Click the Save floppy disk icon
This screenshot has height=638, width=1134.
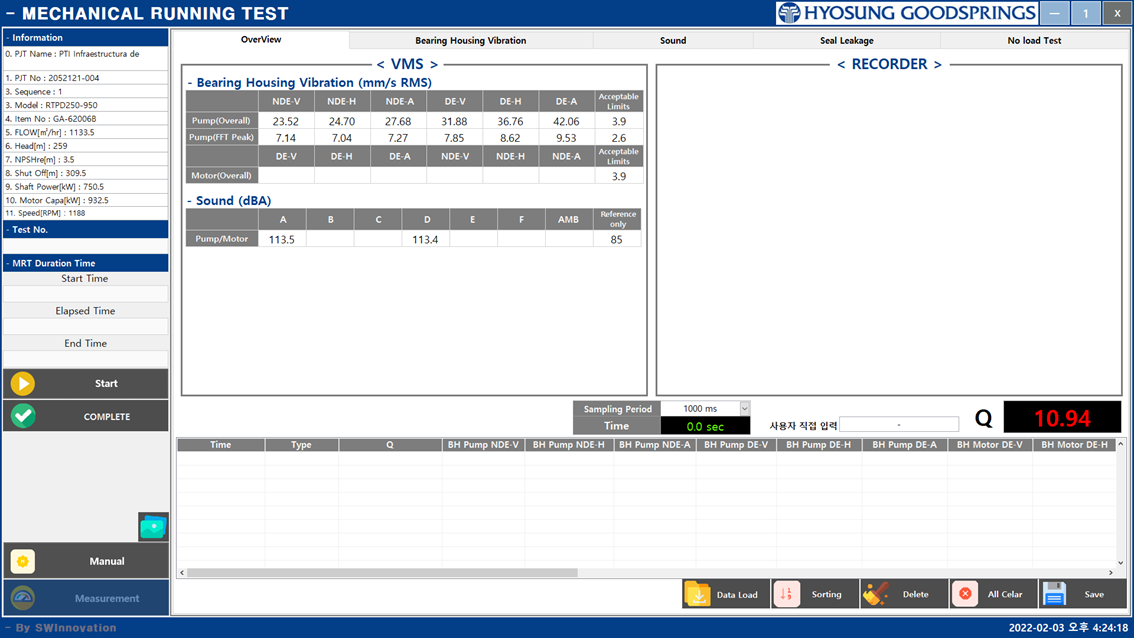[x=1054, y=594]
